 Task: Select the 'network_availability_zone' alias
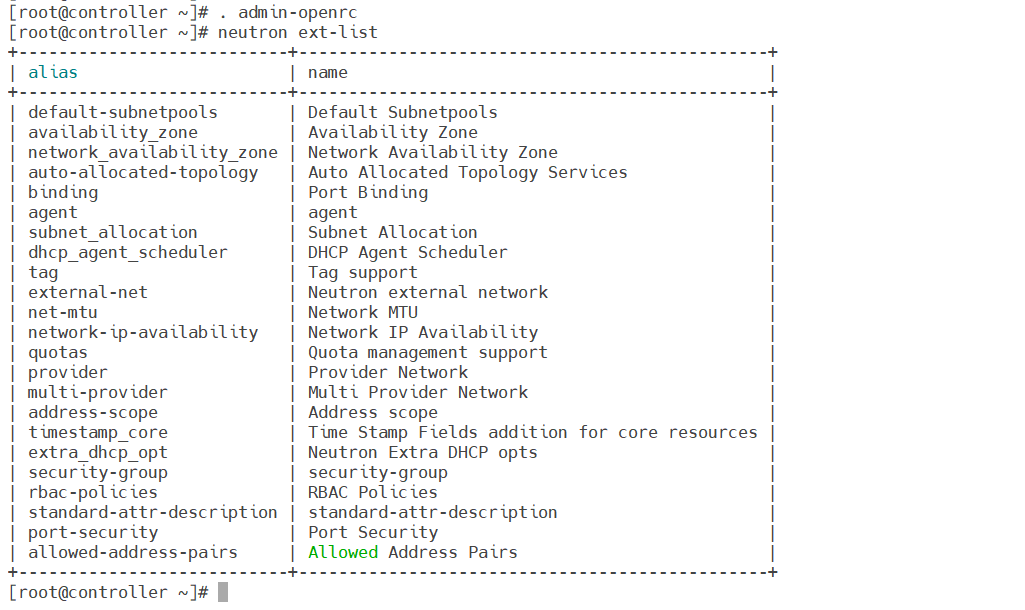point(152,152)
